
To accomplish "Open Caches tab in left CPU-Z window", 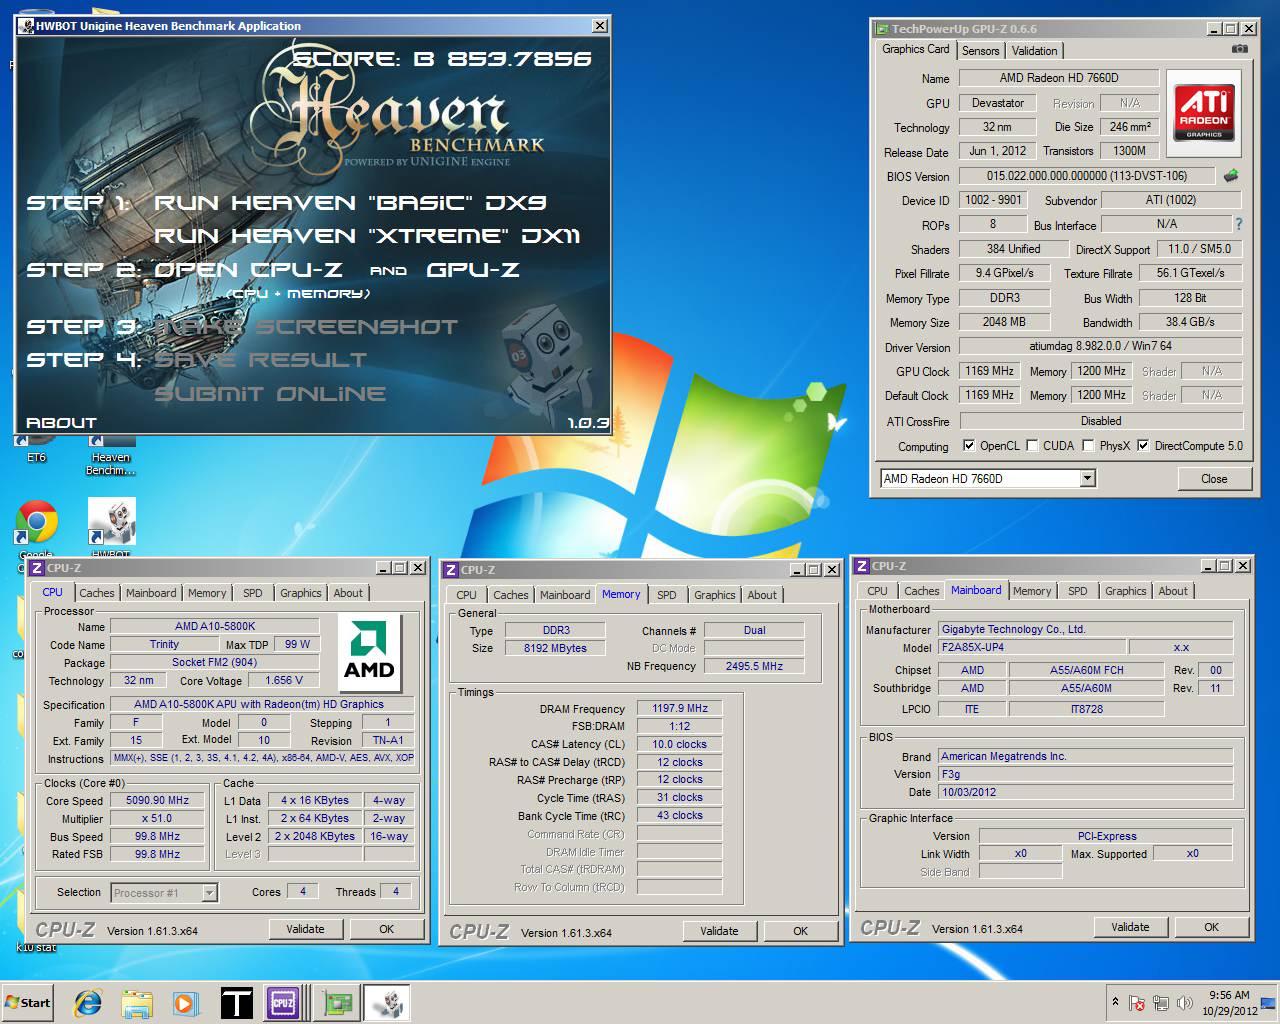I will click(x=97, y=593).
